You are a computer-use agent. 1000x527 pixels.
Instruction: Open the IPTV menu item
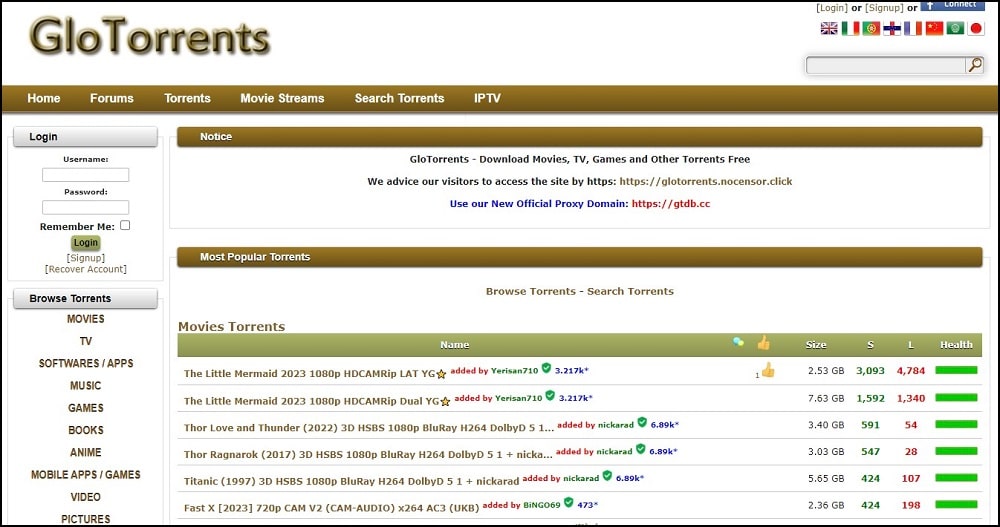coord(487,98)
